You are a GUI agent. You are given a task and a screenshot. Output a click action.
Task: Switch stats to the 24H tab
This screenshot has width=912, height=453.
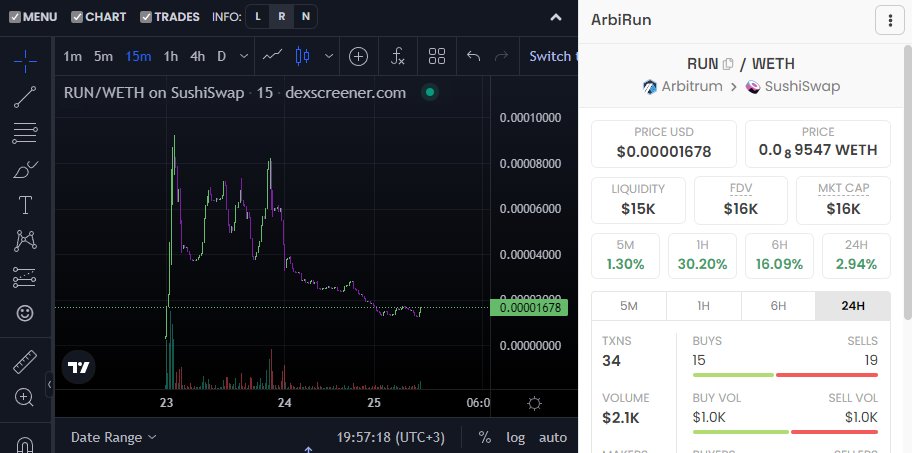853,306
